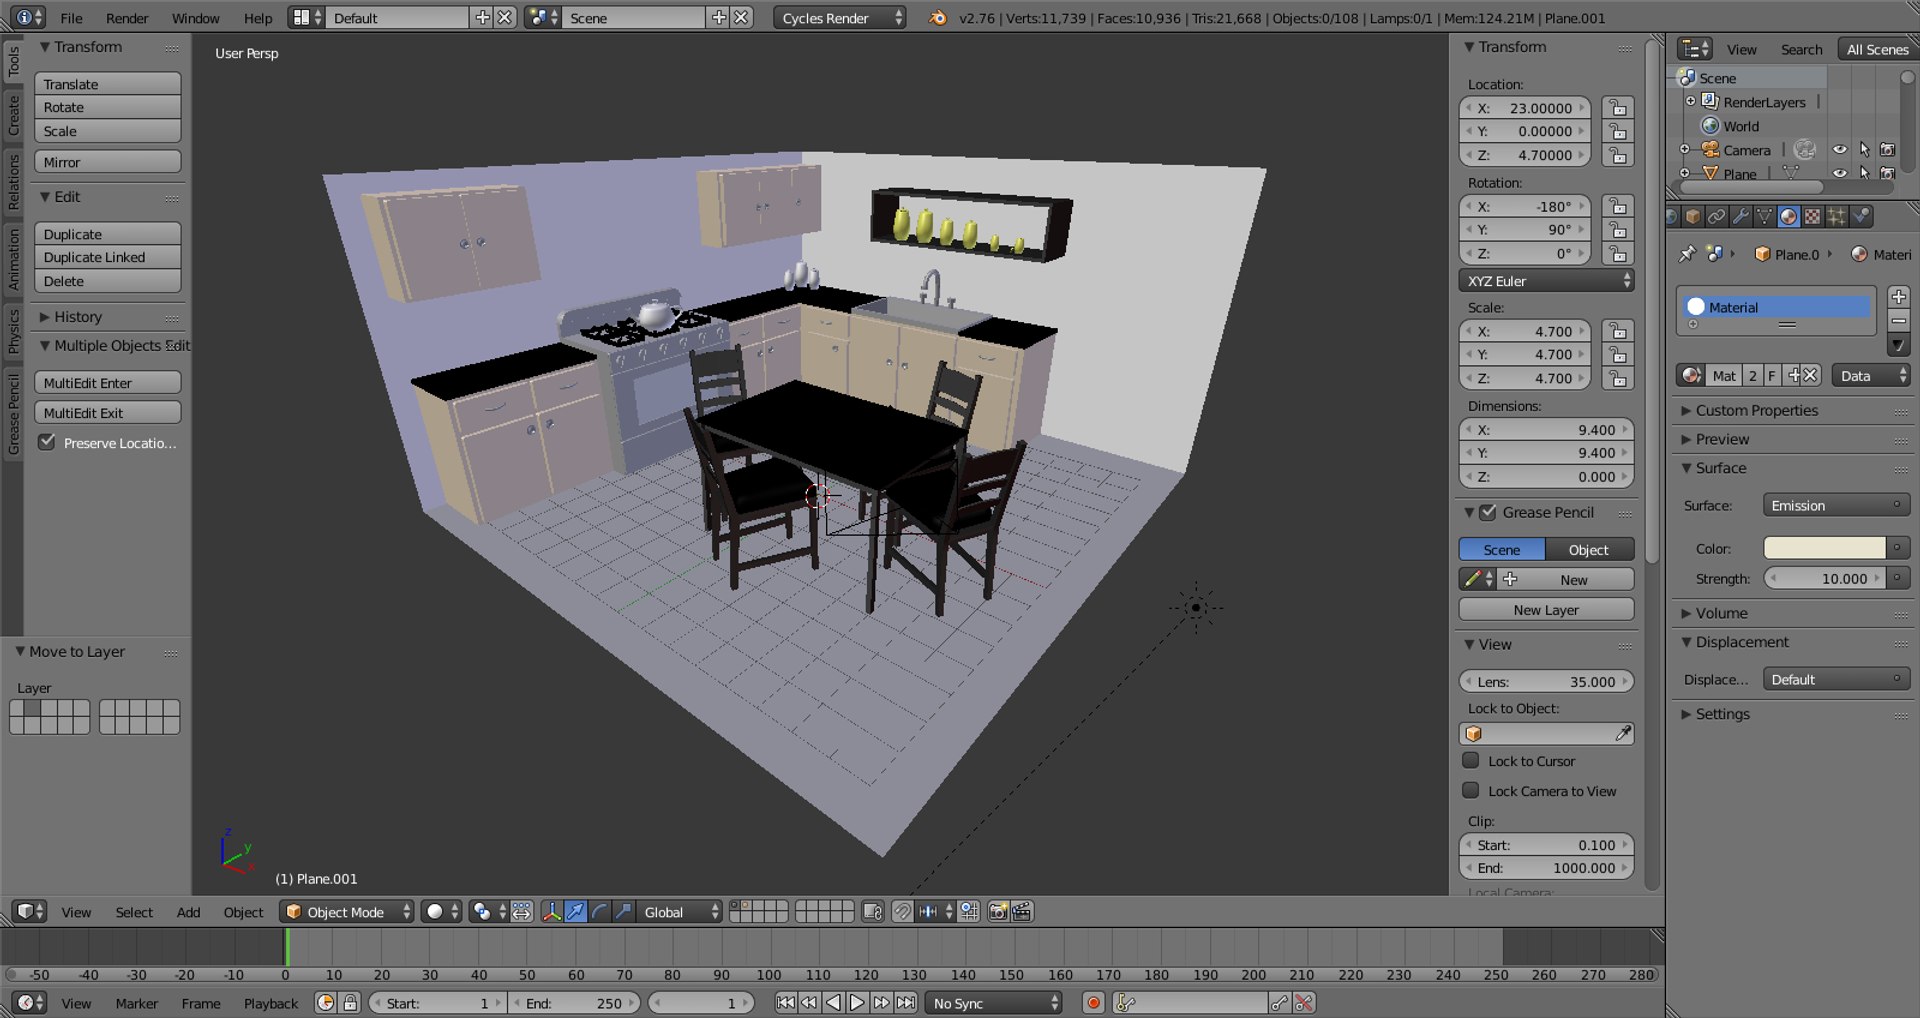Open the Modifiers wrench tab

pyautogui.click(x=1741, y=216)
